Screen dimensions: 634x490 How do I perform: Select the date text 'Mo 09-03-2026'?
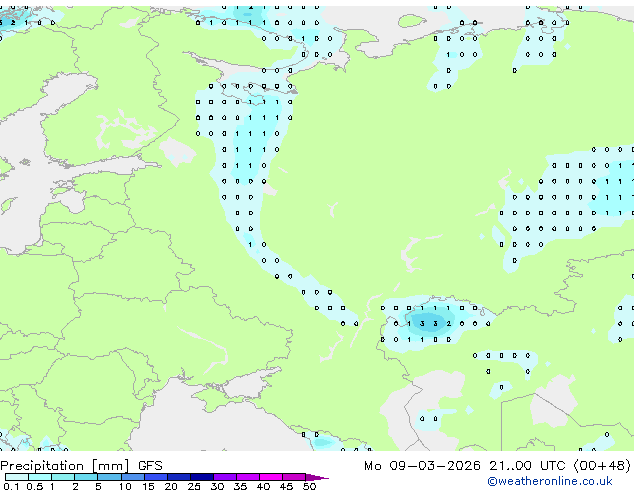422,466
